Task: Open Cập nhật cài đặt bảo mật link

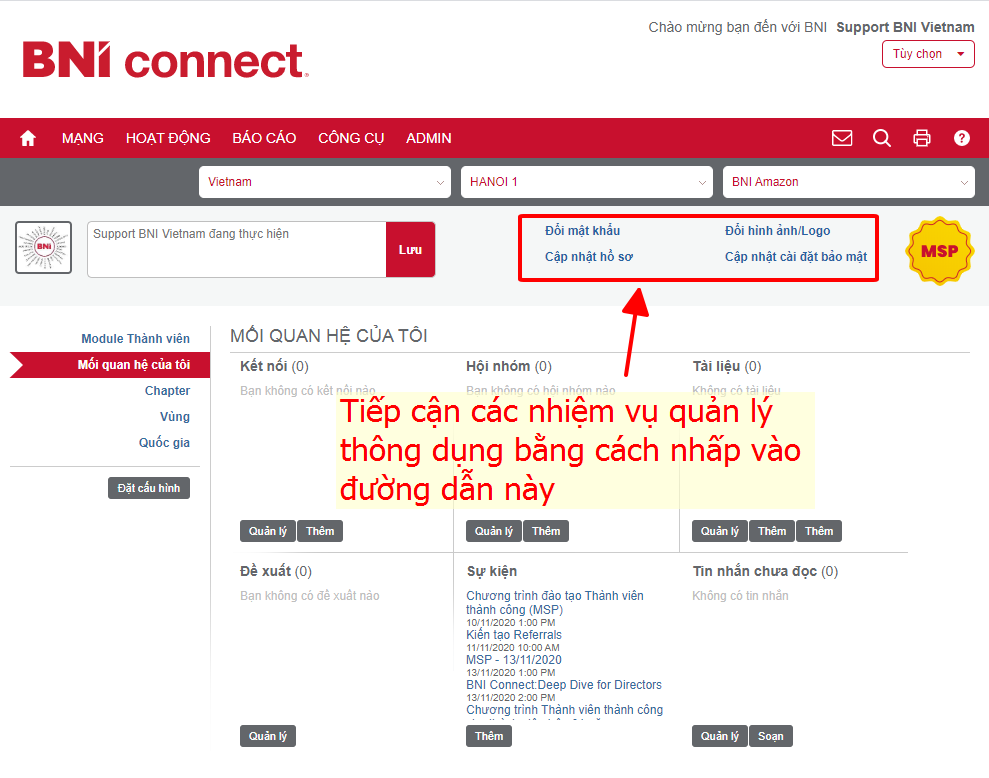Action: (x=796, y=257)
